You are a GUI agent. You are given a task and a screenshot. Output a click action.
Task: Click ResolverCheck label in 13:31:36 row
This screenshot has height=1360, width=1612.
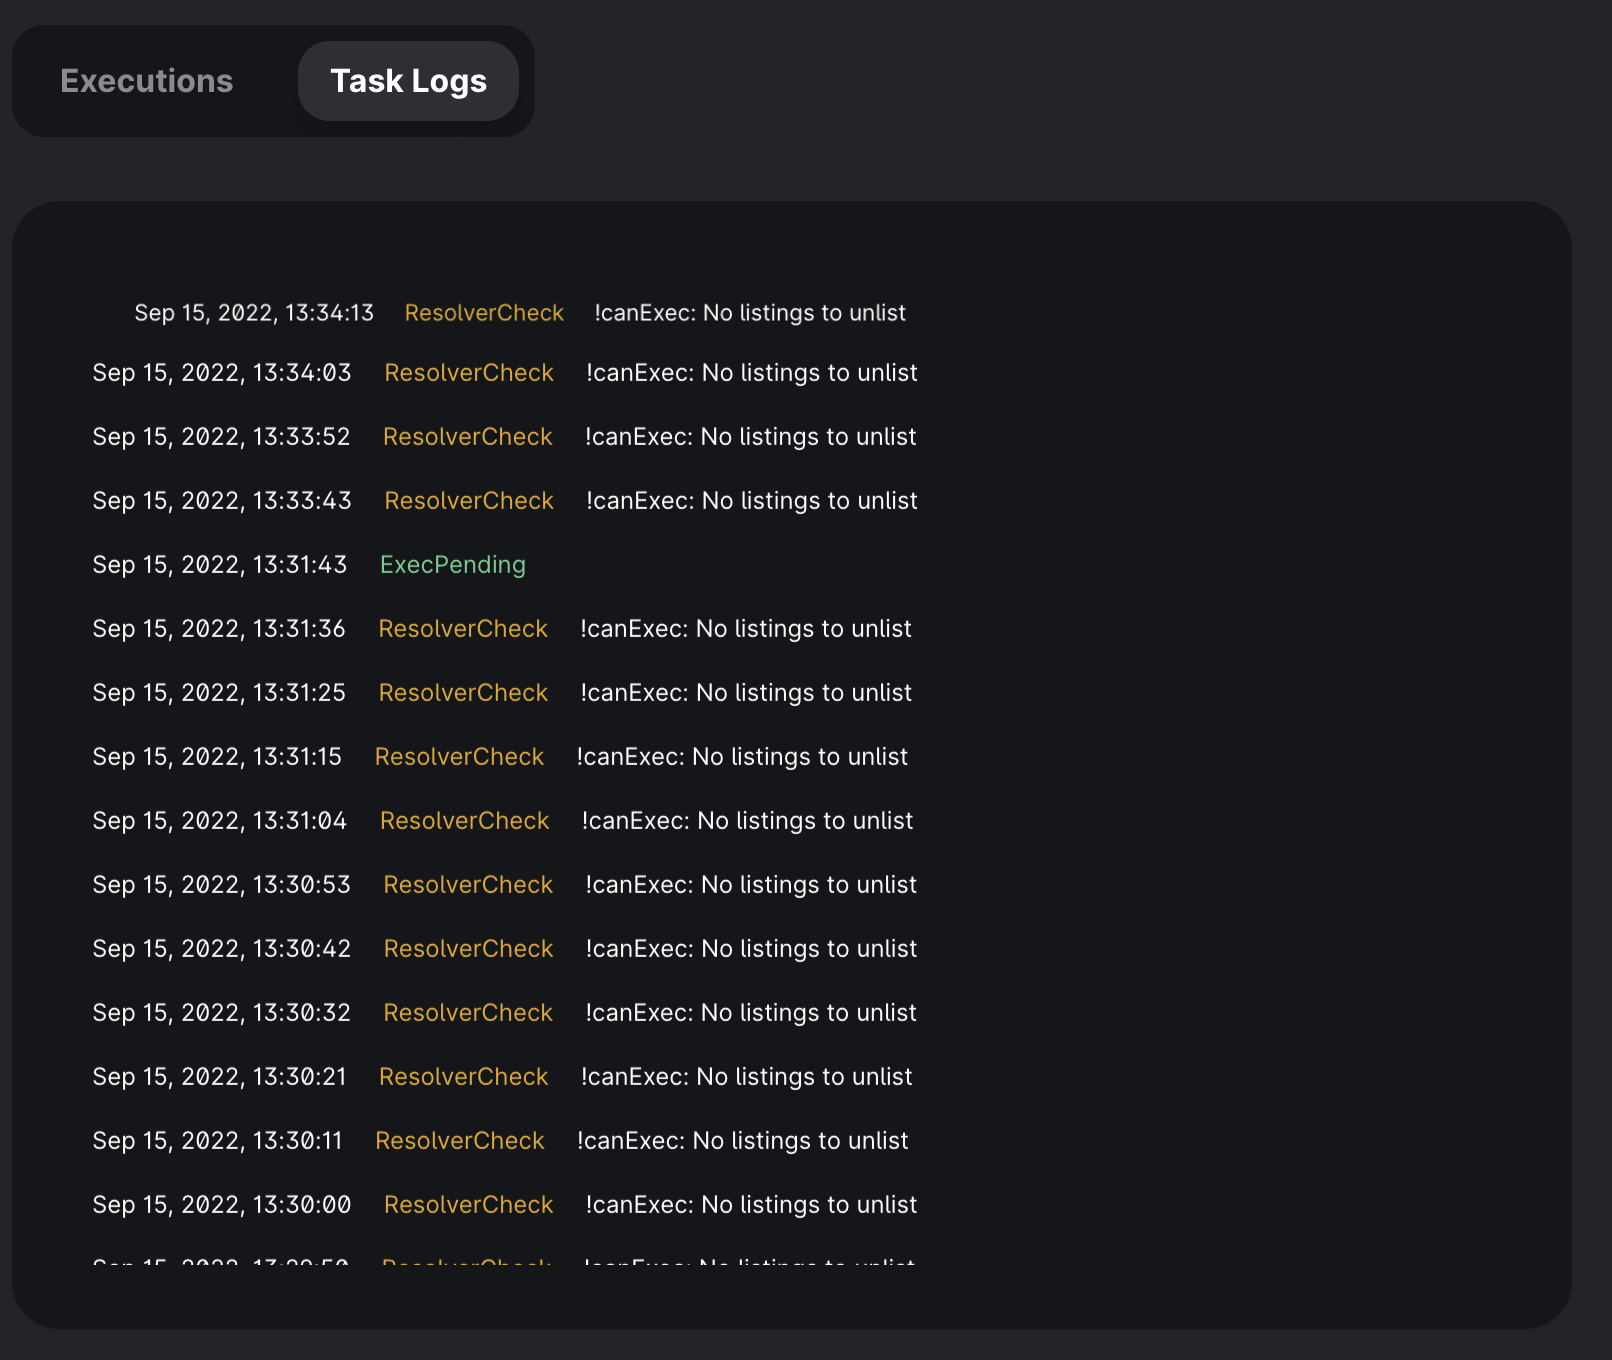(463, 629)
